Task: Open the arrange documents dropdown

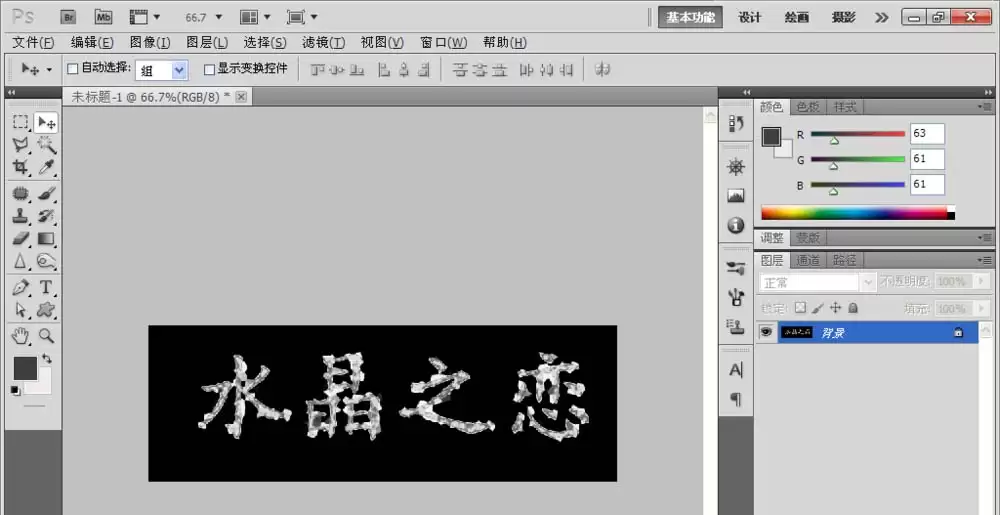Action: point(256,17)
